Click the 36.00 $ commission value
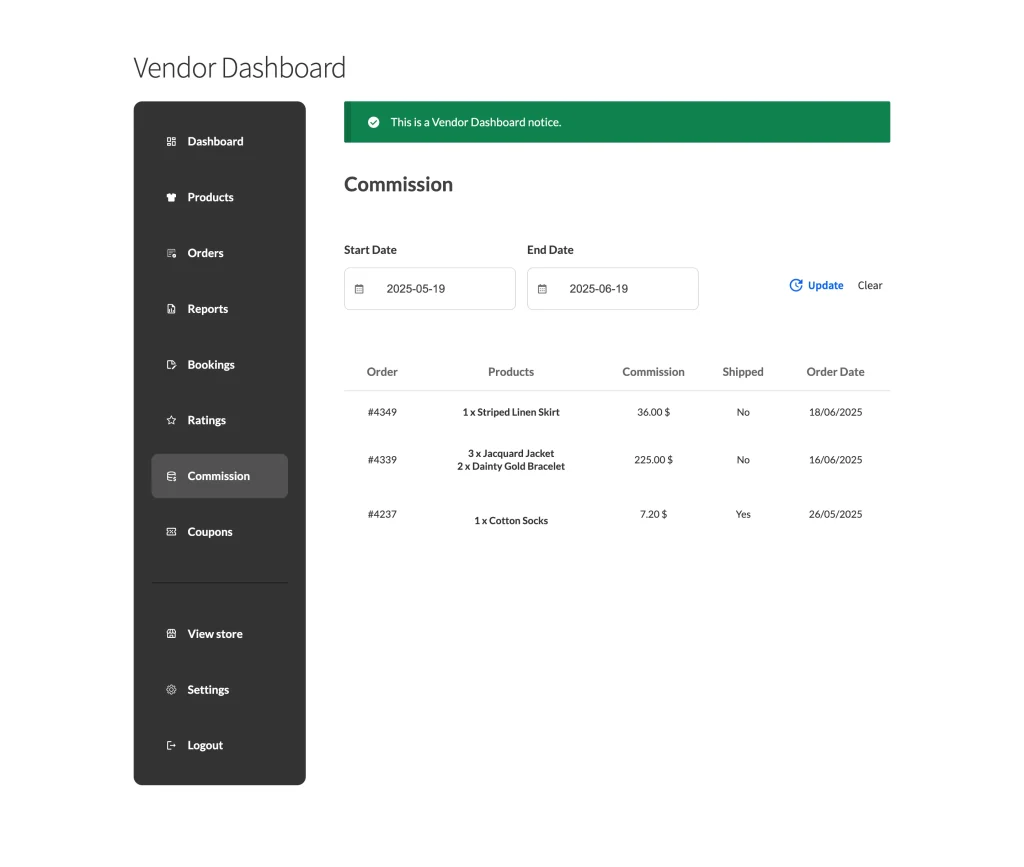The width and height of the screenshot is (1024, 867). (x=653, y=413)
